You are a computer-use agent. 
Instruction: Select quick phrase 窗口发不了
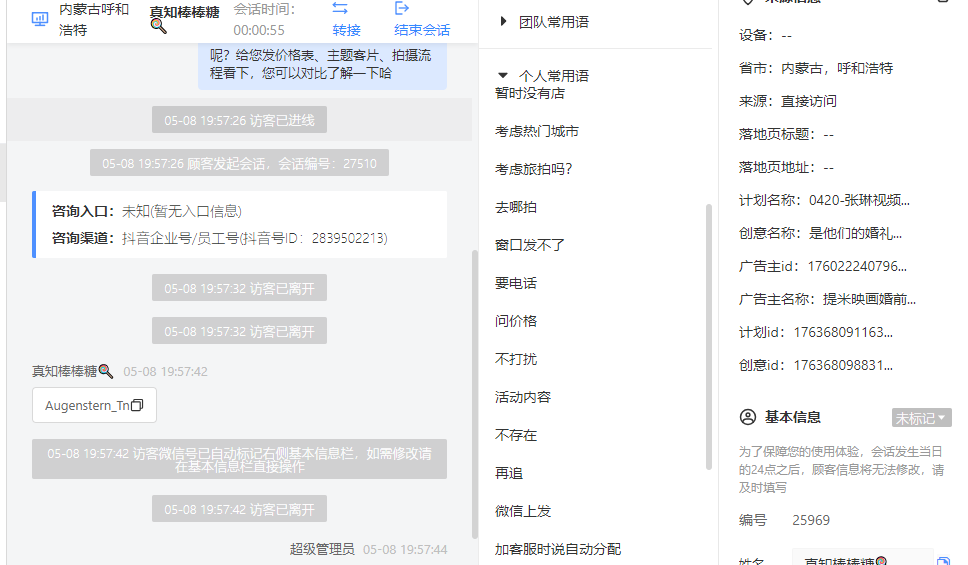click(530, 245)
